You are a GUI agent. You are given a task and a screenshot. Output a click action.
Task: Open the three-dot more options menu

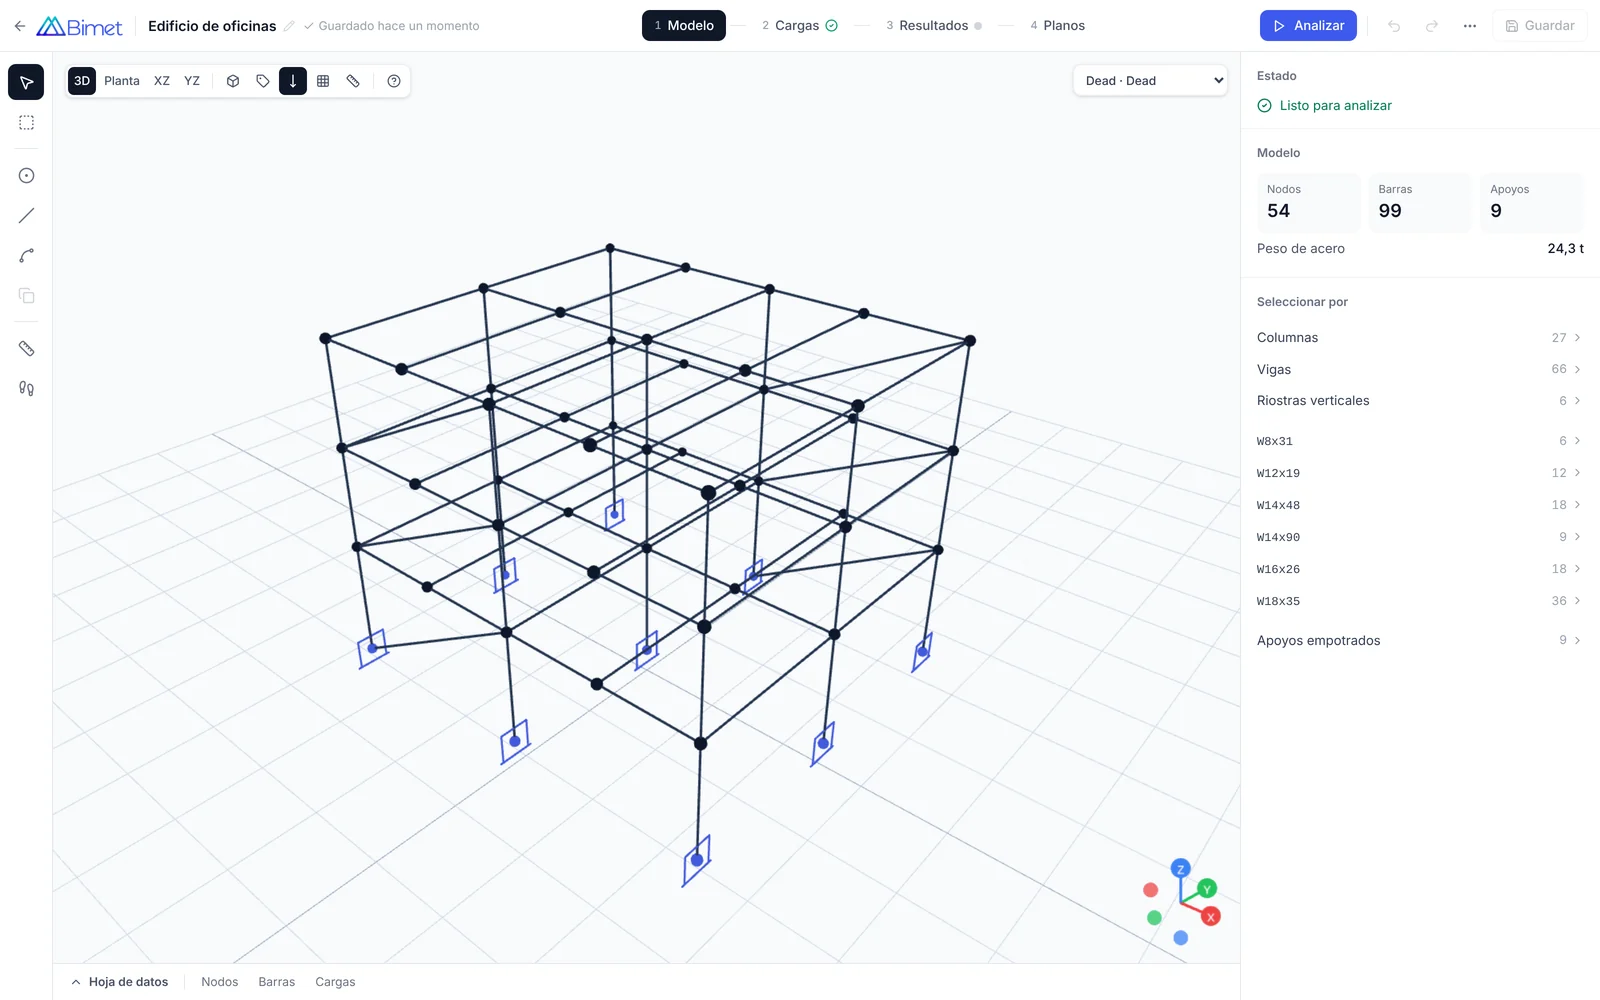tap(1470, 26)
